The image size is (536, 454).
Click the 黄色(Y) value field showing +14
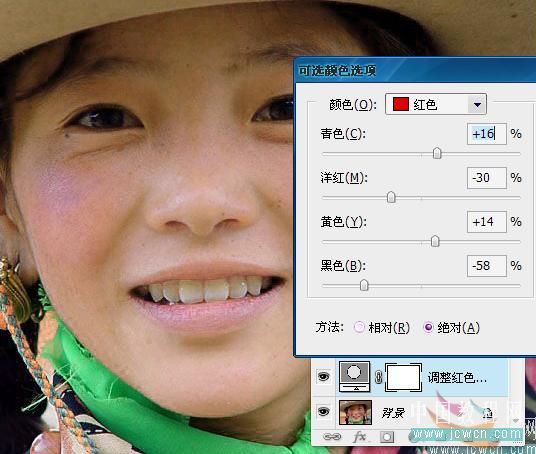click(486, 222)
